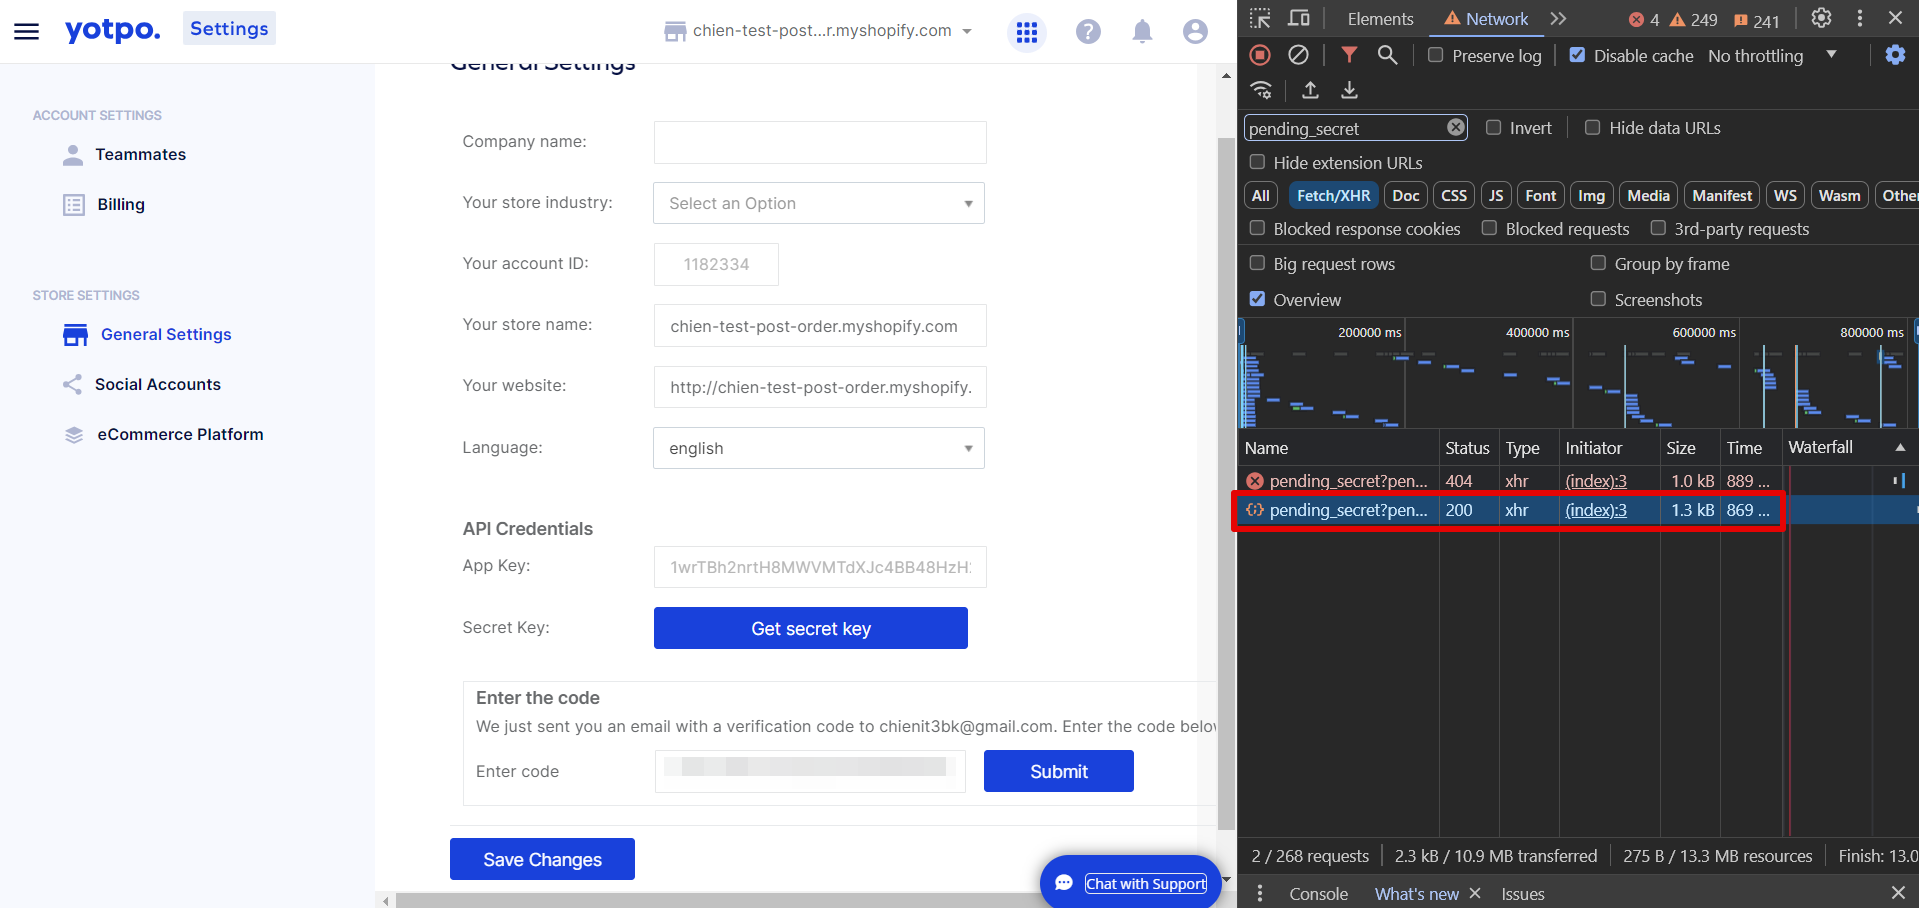
Task: Check Hide data URLs
Action: [1592, 127]
